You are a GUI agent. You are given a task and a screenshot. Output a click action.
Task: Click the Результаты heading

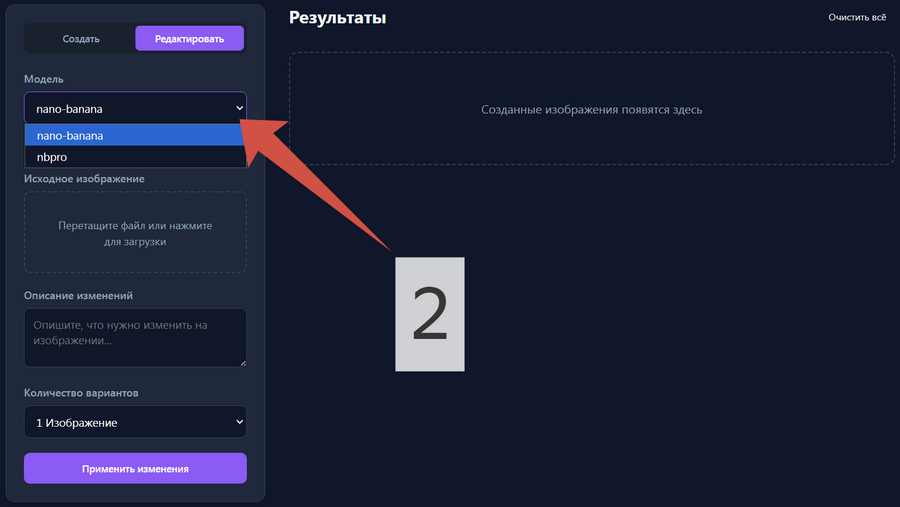[x=337, y=18]
